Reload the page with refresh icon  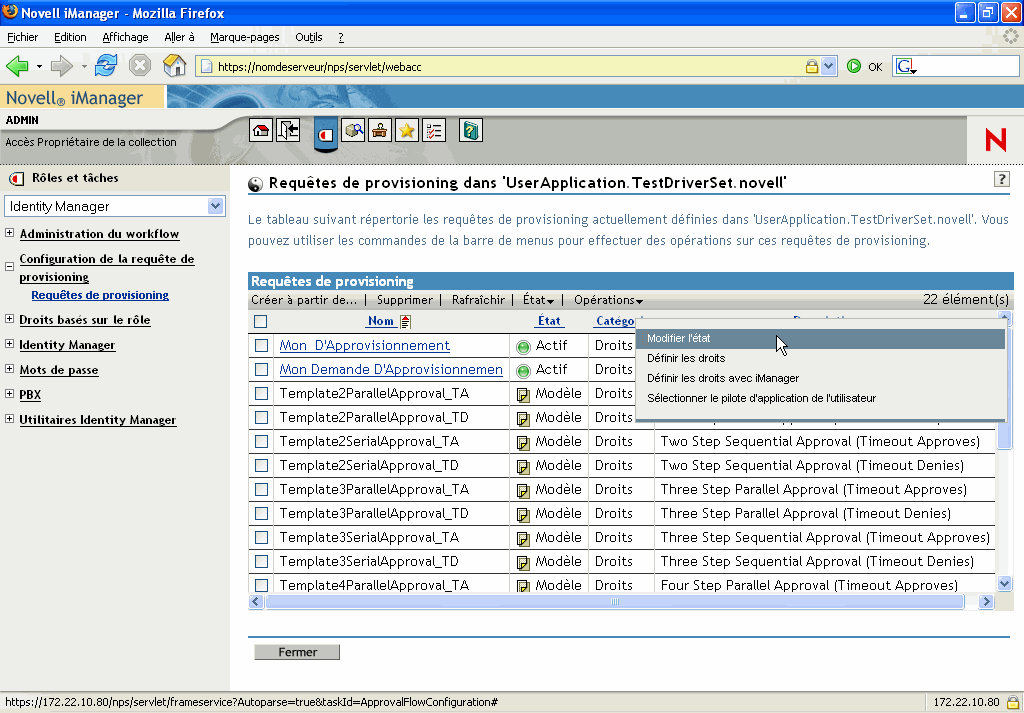[106, 66]
